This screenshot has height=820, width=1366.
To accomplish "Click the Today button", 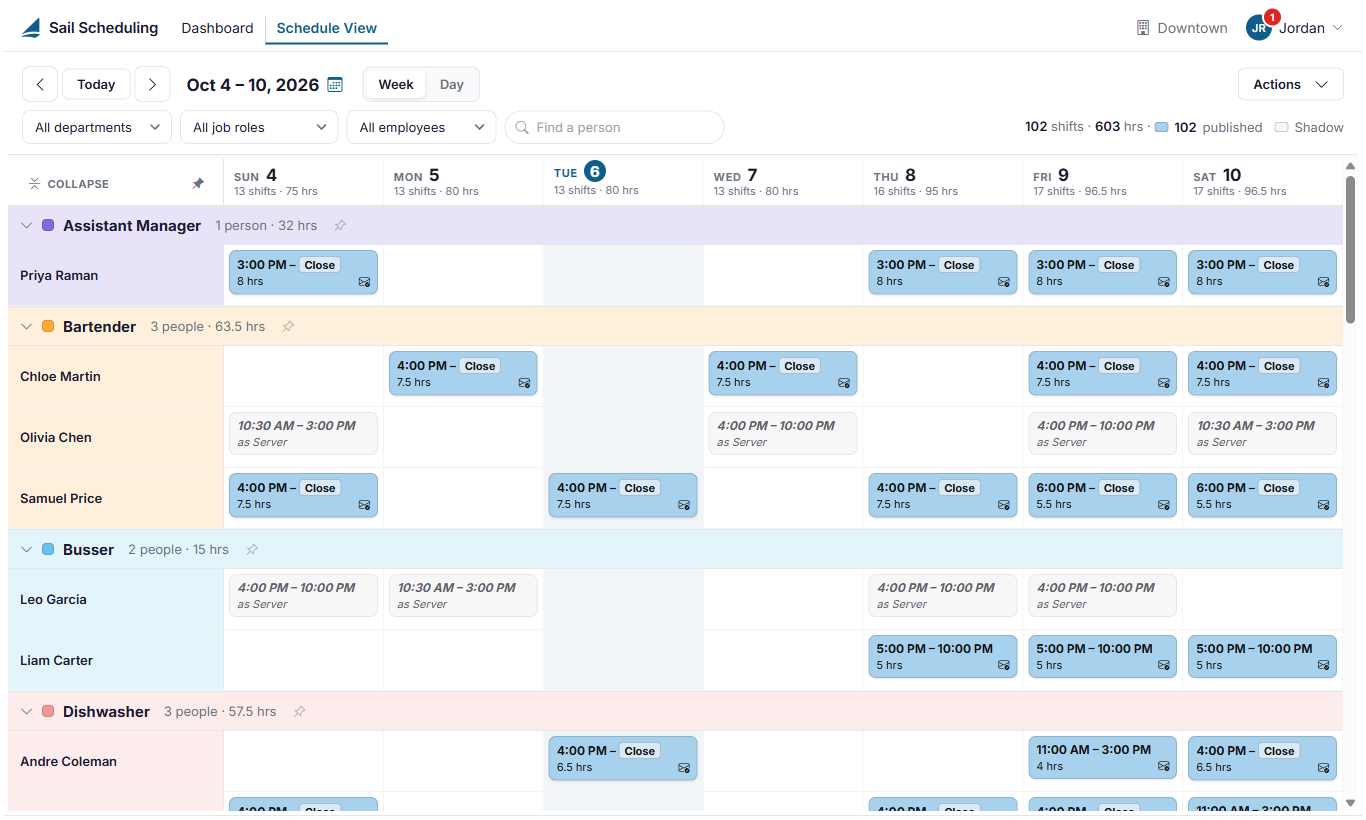I will 96,85.
